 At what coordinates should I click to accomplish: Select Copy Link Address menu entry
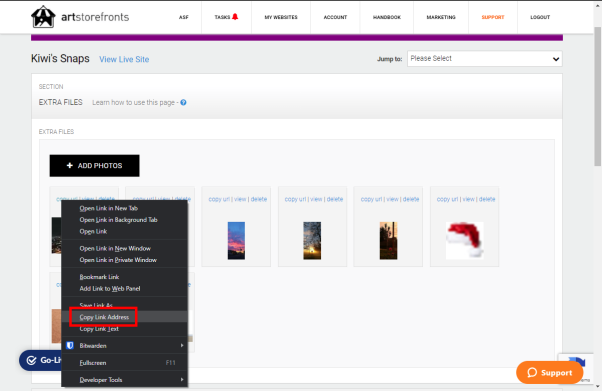(x=124, y=317)
